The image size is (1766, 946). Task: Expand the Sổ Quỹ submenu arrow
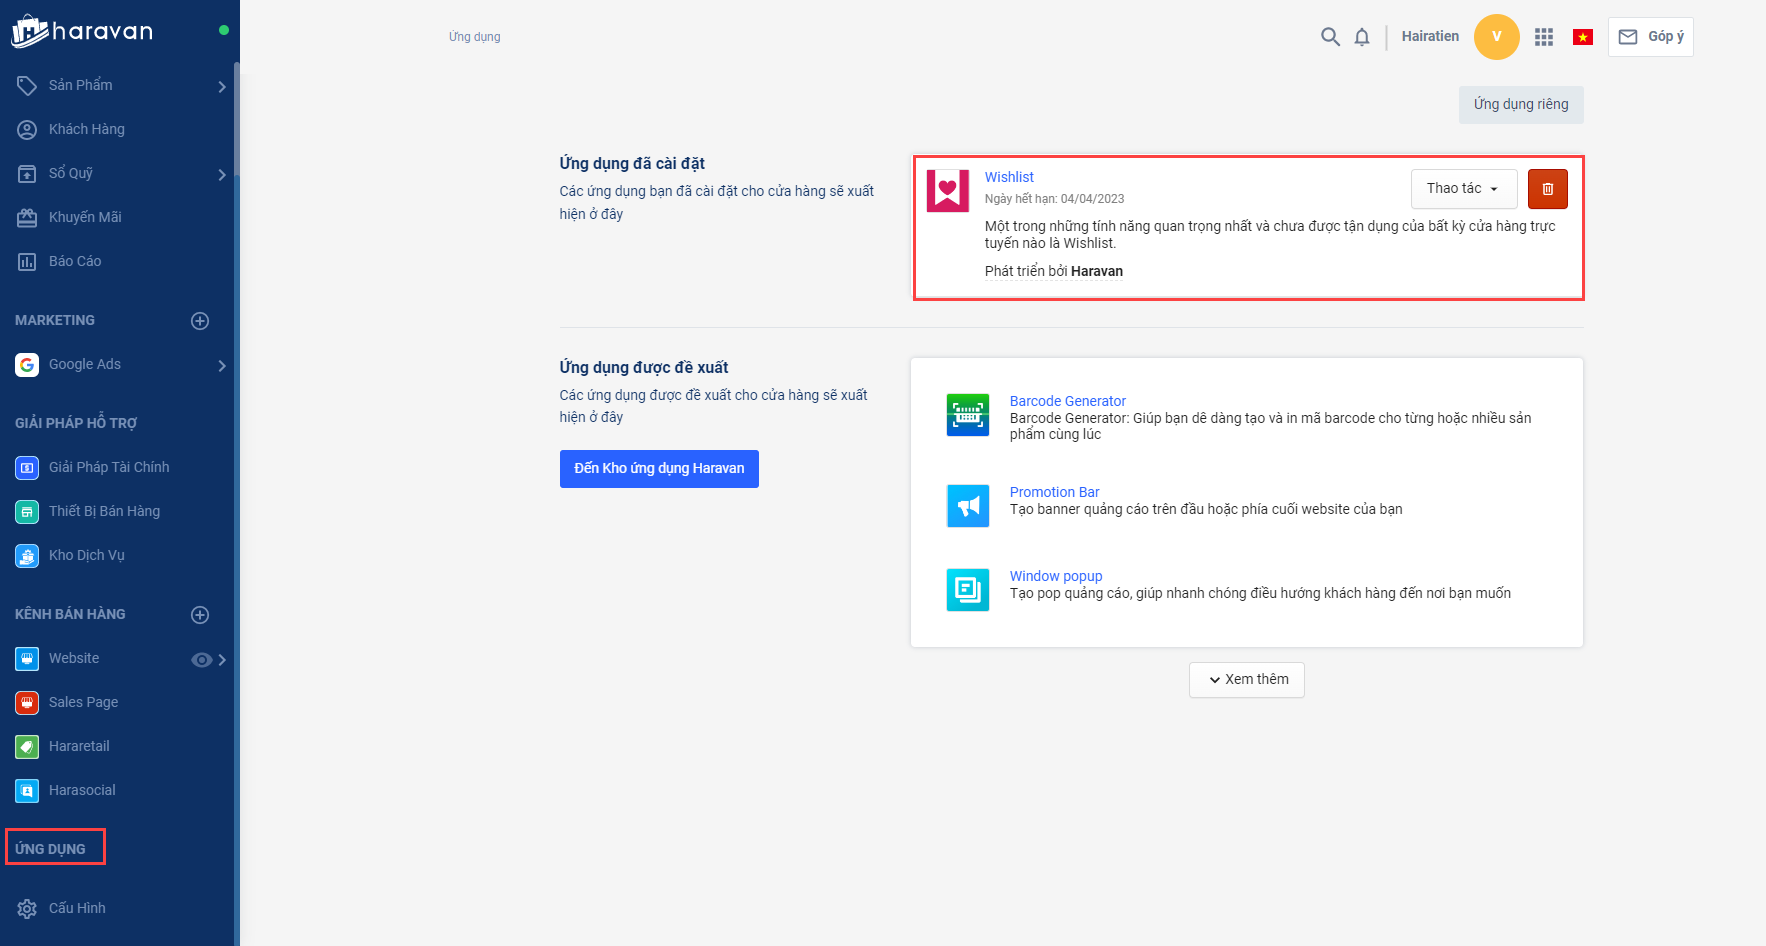point(222,175)
